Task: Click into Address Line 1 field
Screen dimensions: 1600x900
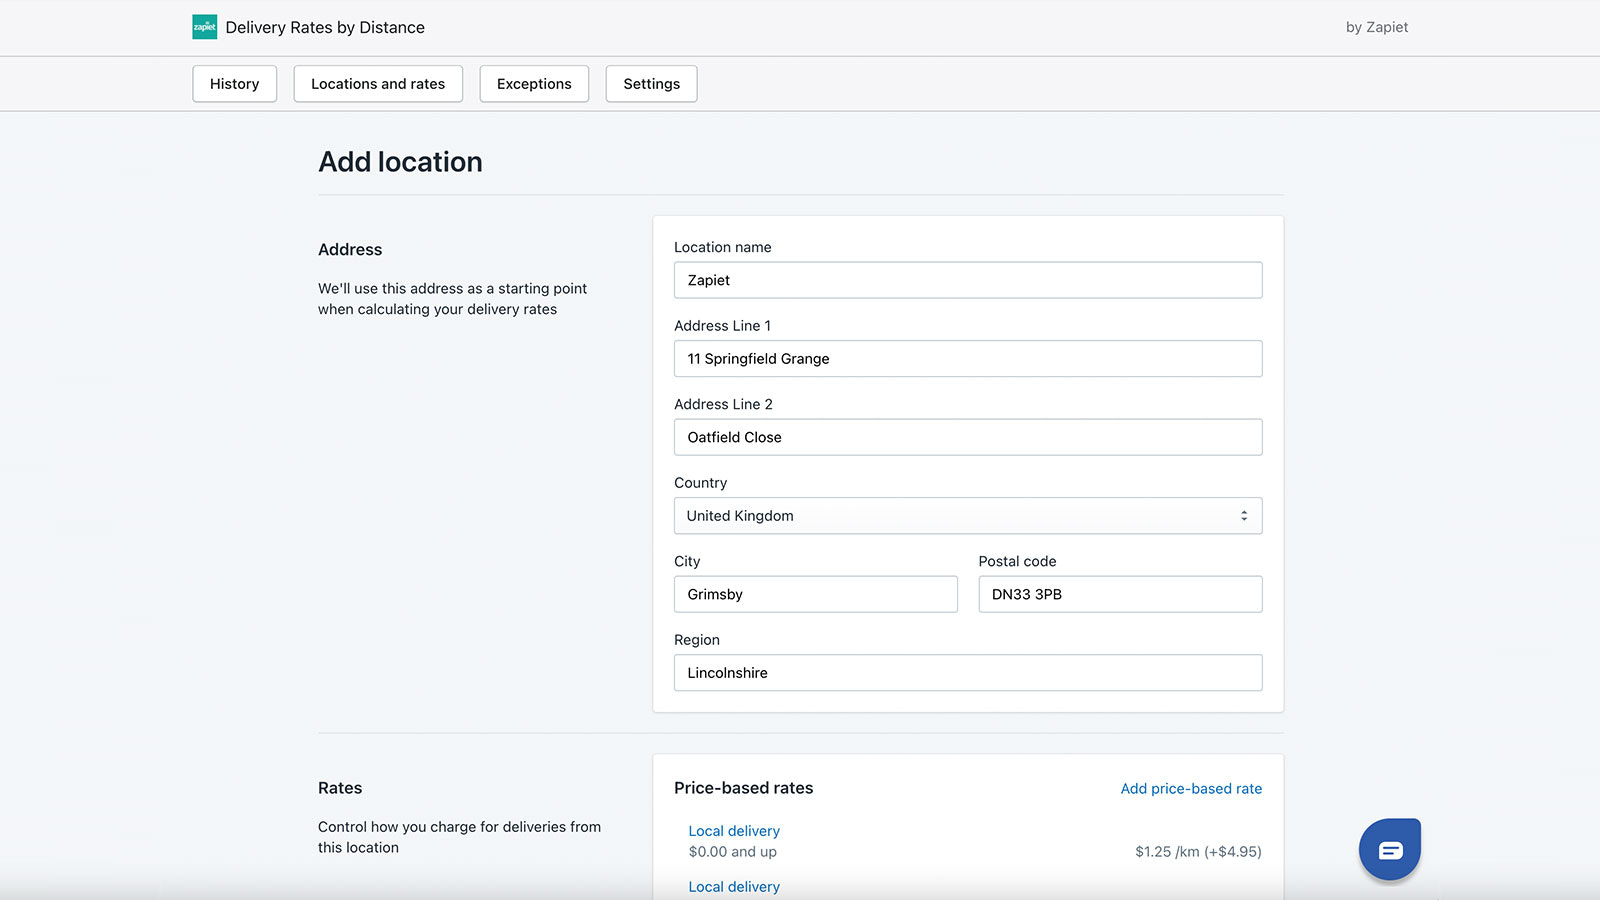Action: click(x=968, y=359)
